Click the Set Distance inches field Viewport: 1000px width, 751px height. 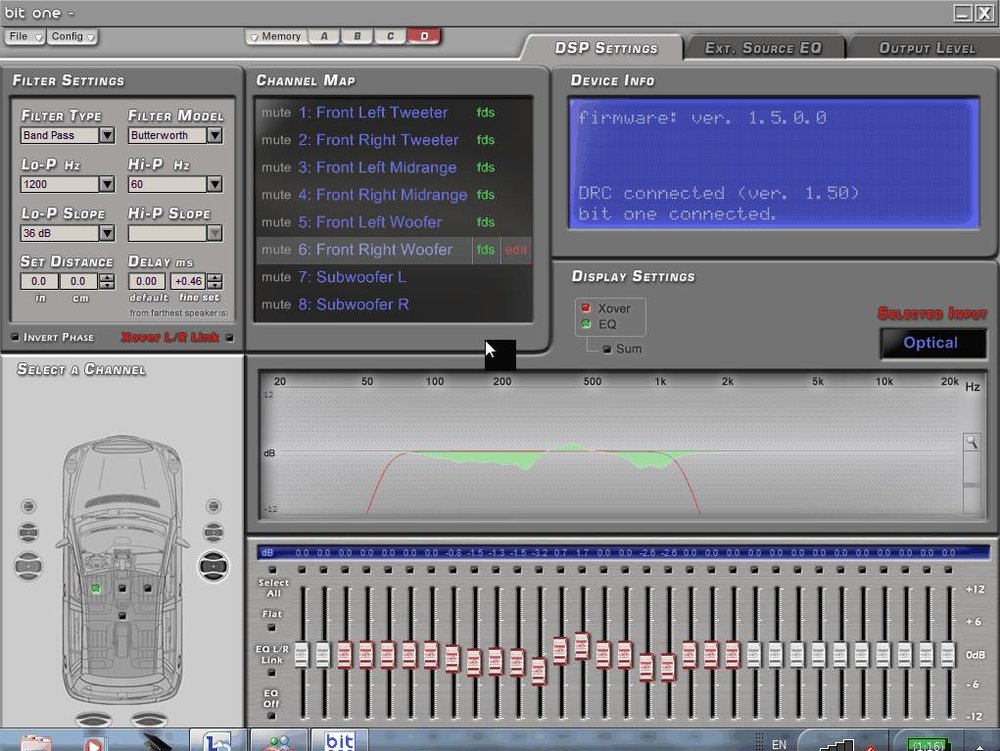39,281
